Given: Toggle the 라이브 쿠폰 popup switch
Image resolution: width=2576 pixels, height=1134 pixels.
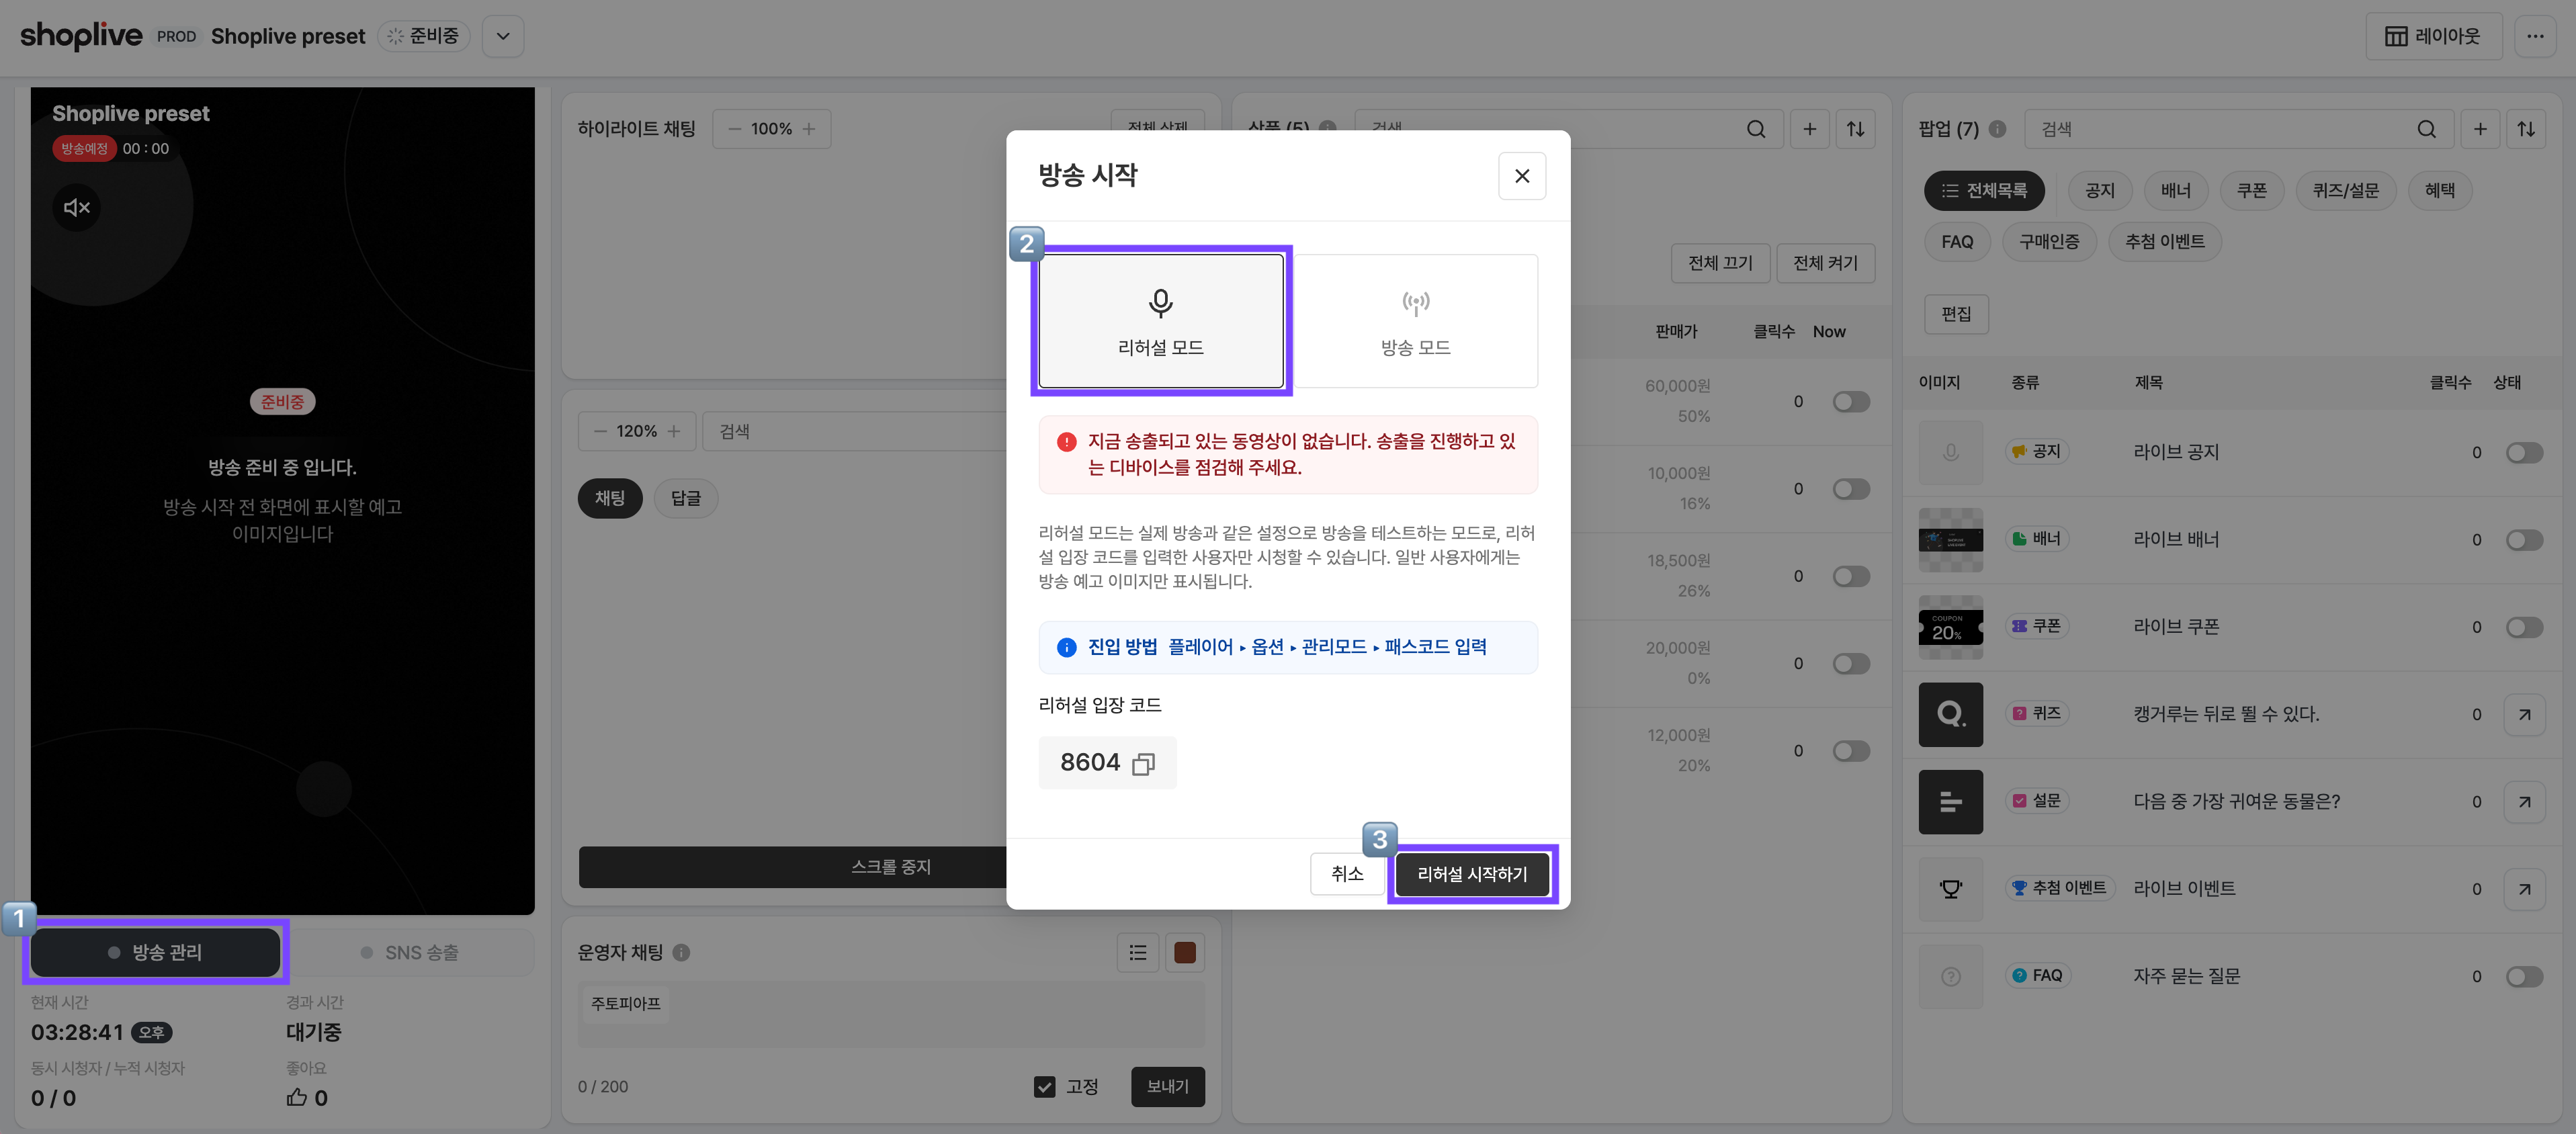Looking at the screenshot, I should [2523, 627].
